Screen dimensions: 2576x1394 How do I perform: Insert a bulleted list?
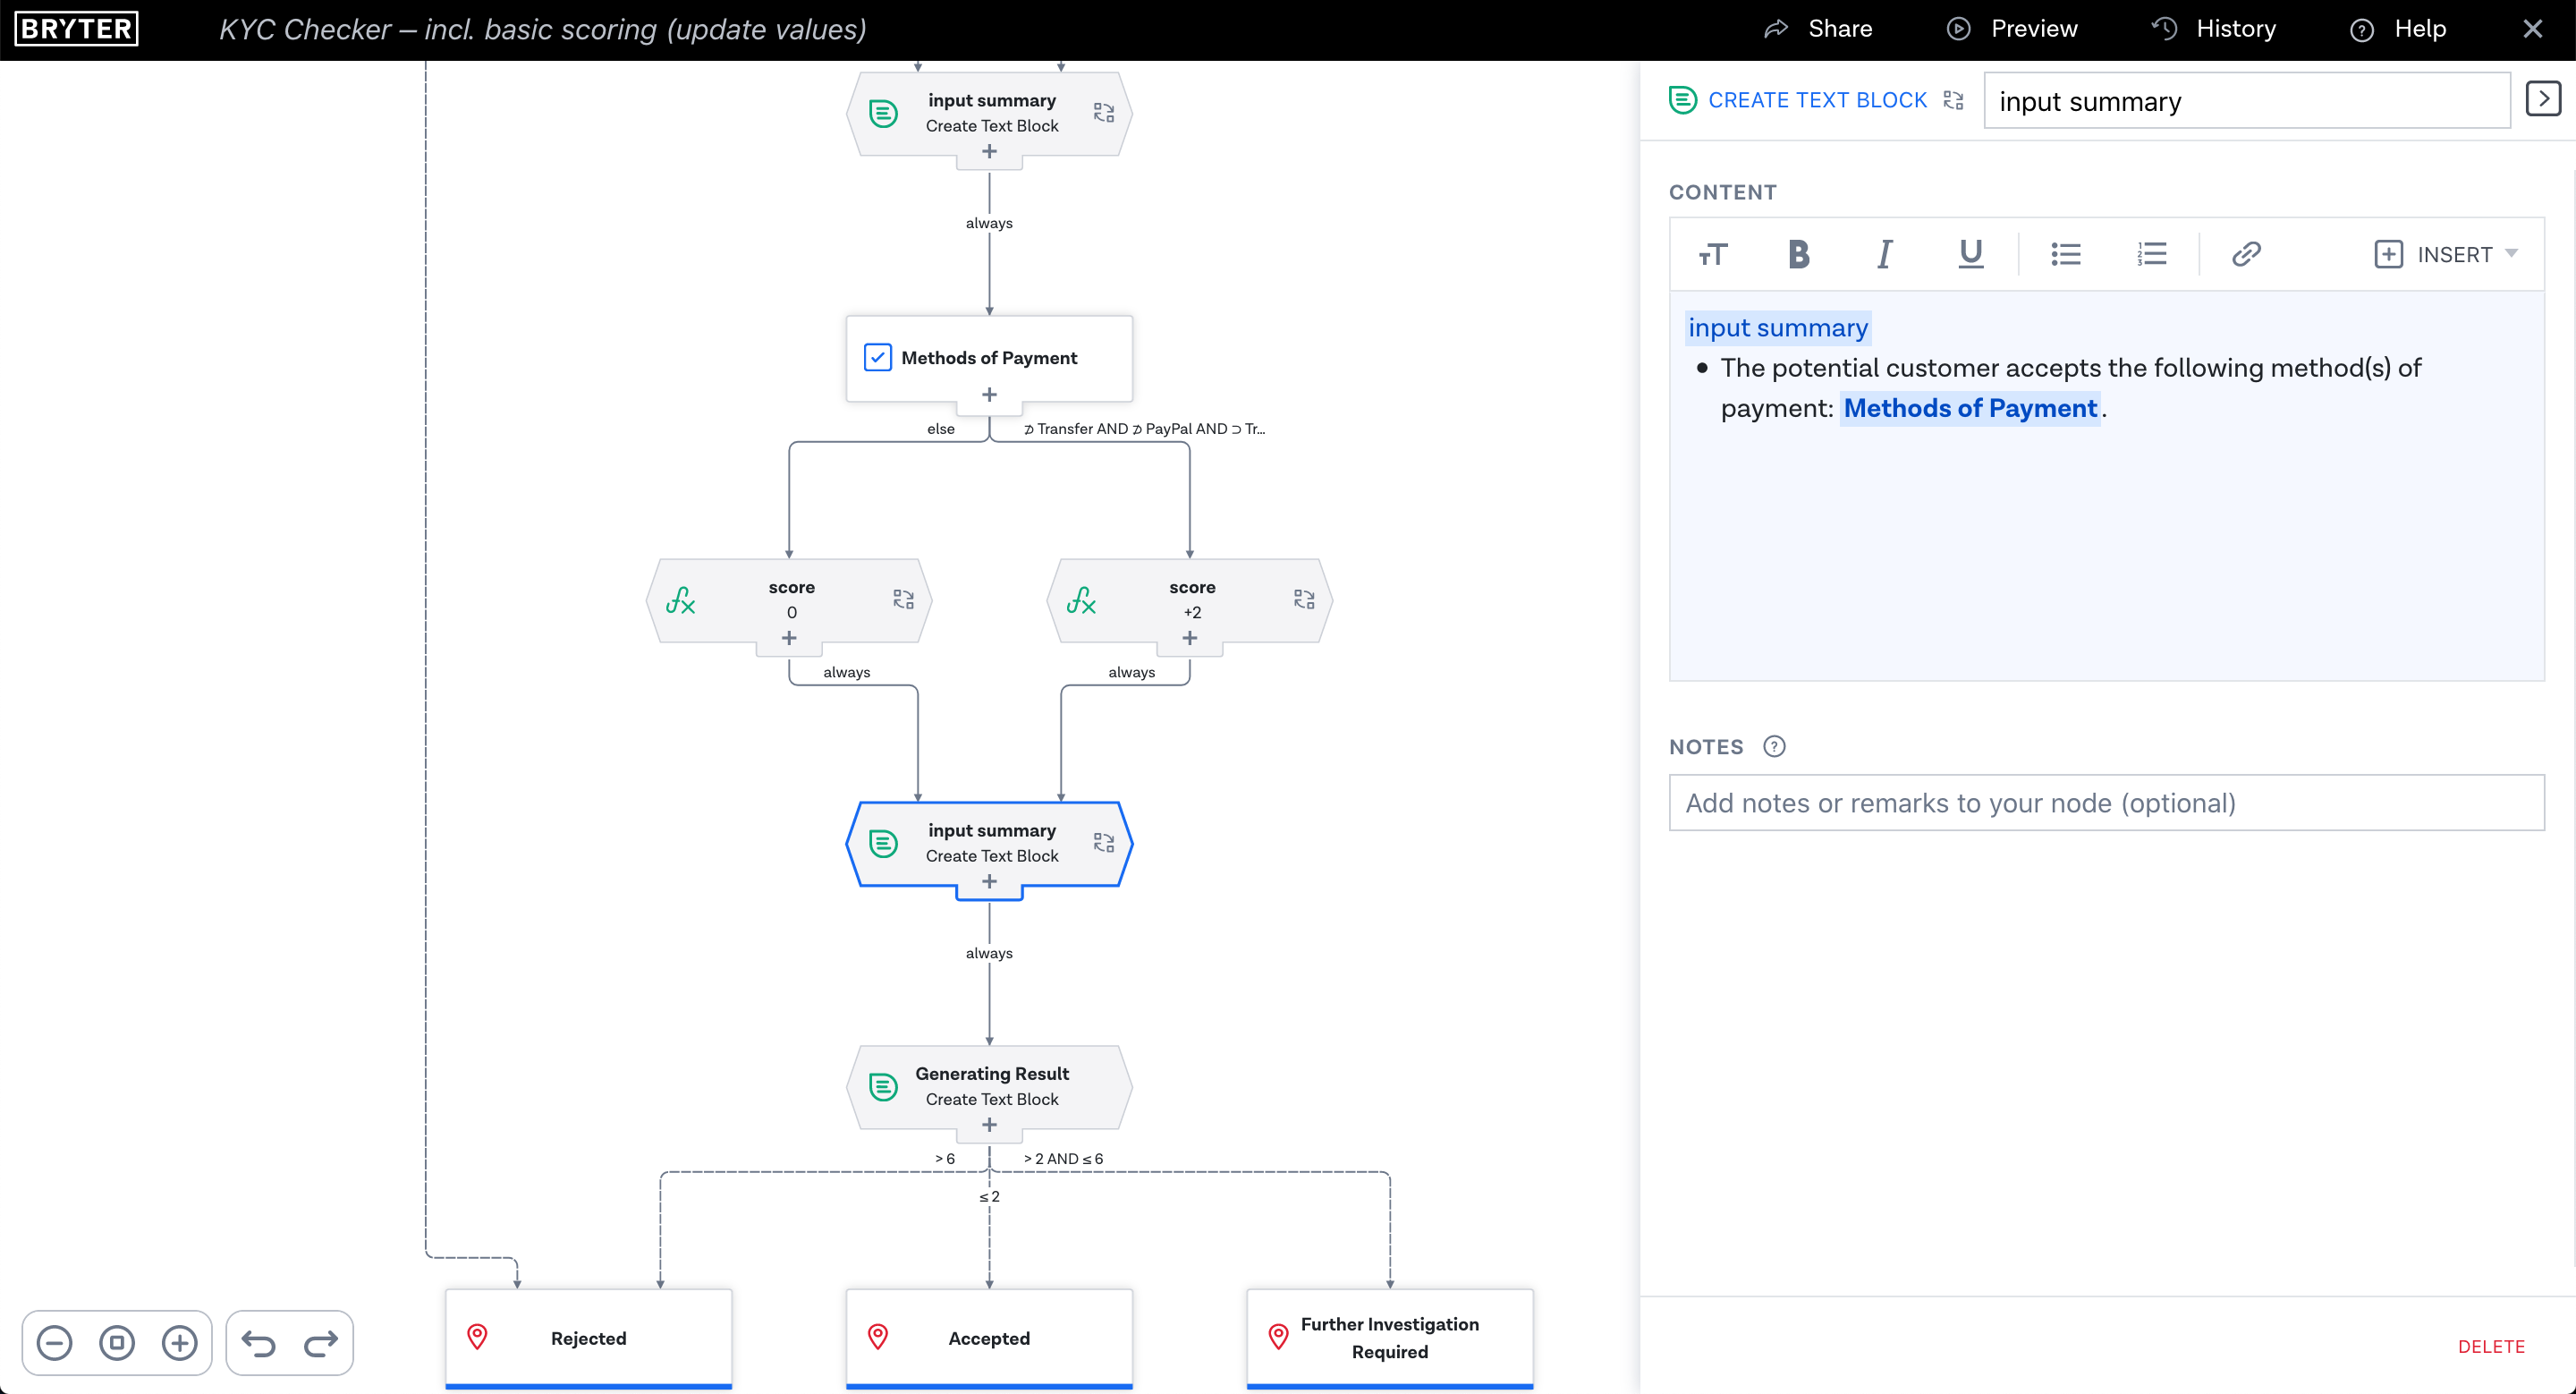point(2066,254)
